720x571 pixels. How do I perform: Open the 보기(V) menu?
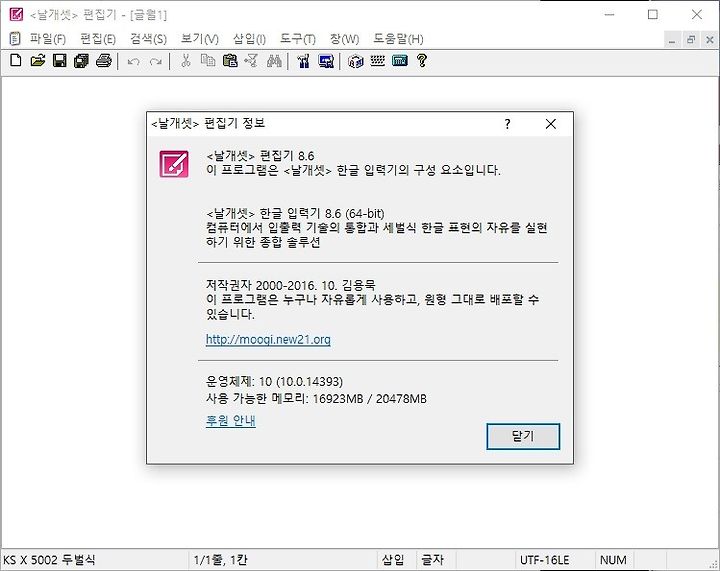point(200,39)
